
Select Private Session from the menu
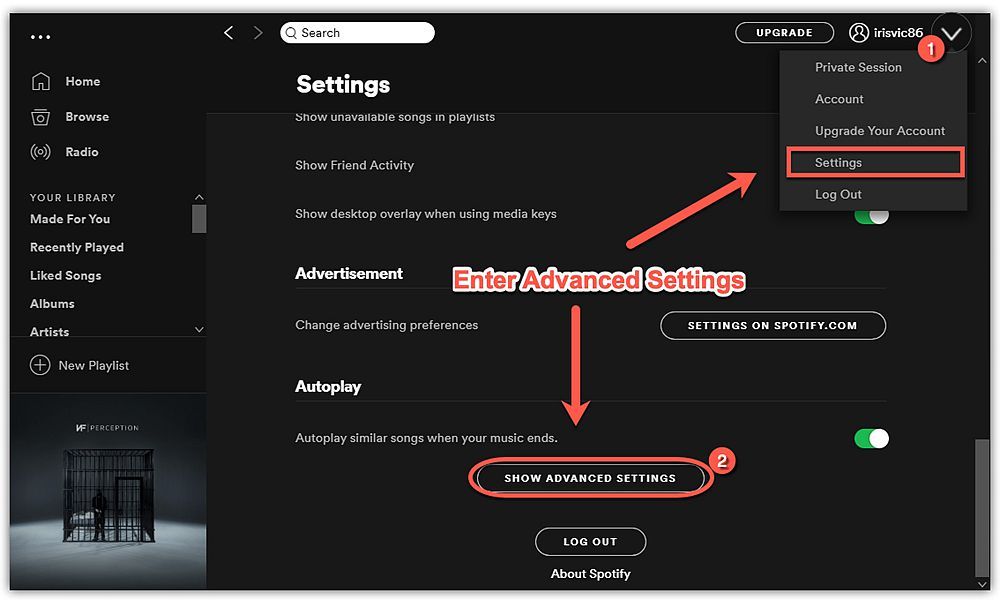(858, 67)
